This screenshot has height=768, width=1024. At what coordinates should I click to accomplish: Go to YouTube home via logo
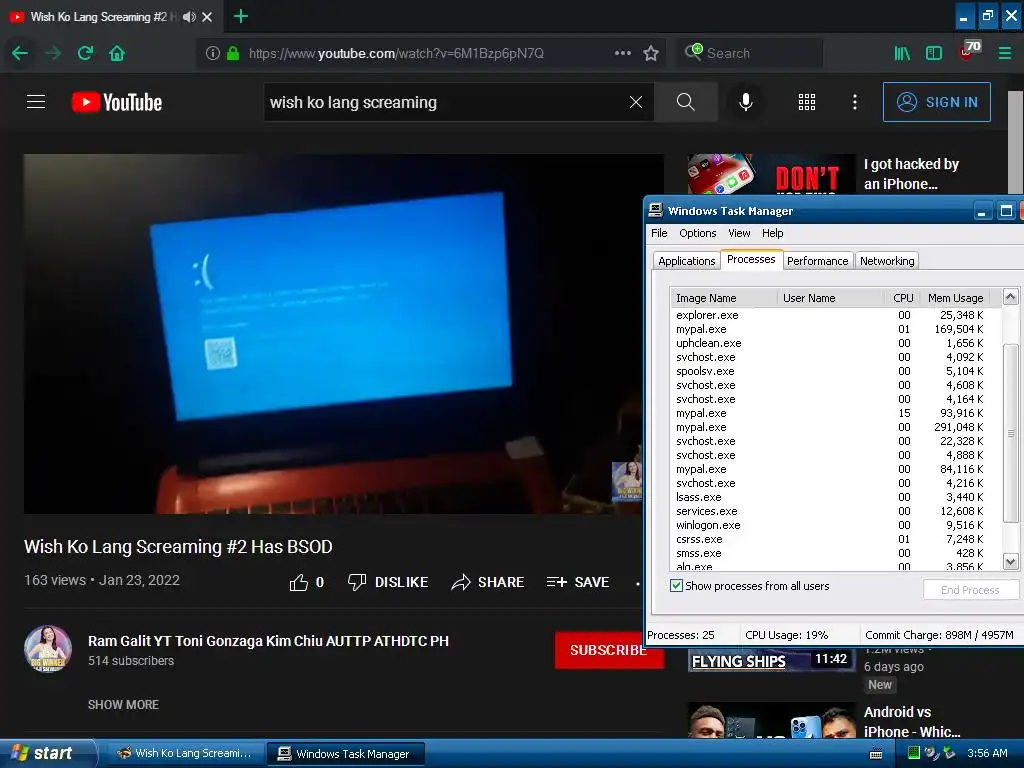pyautogui.click(x=117, y=102)
